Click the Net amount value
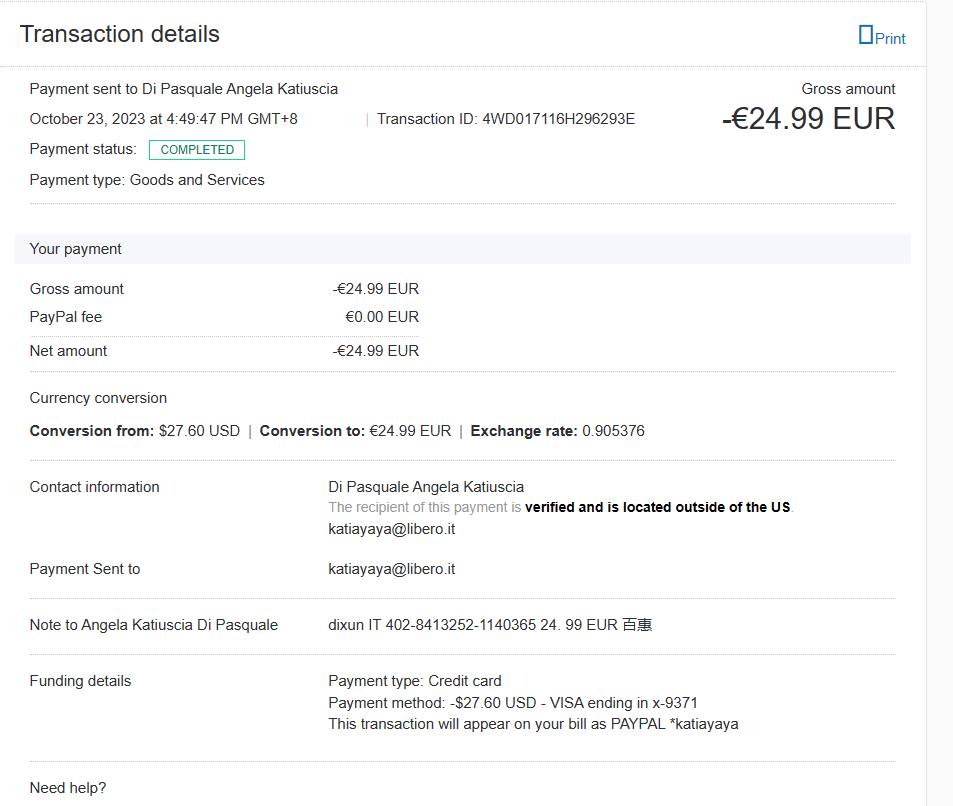 [376, 351]
